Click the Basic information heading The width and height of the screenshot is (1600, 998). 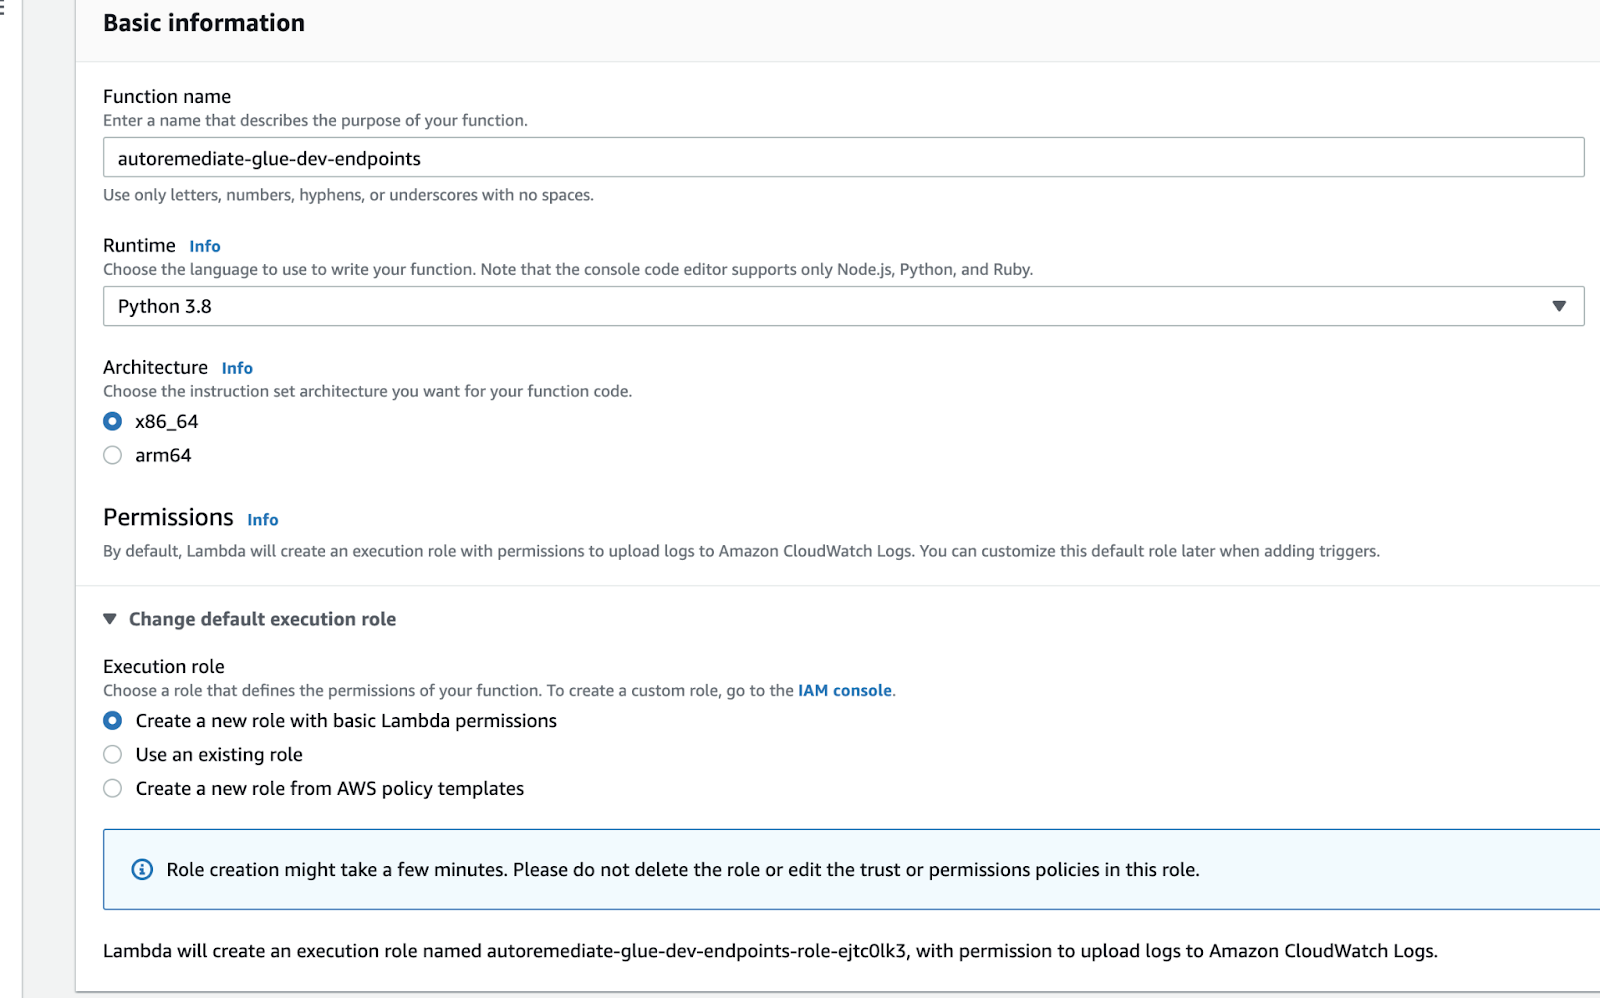204,23
